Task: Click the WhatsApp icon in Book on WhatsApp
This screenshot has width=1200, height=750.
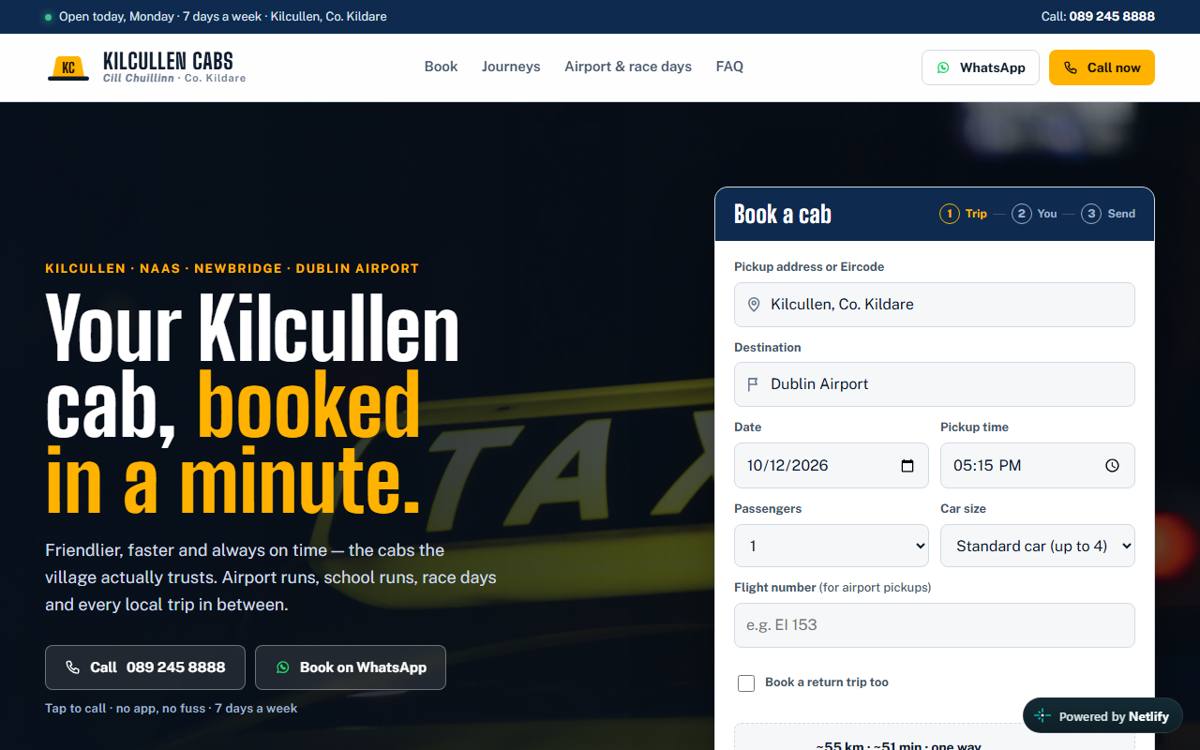Action: coord(283,667)
